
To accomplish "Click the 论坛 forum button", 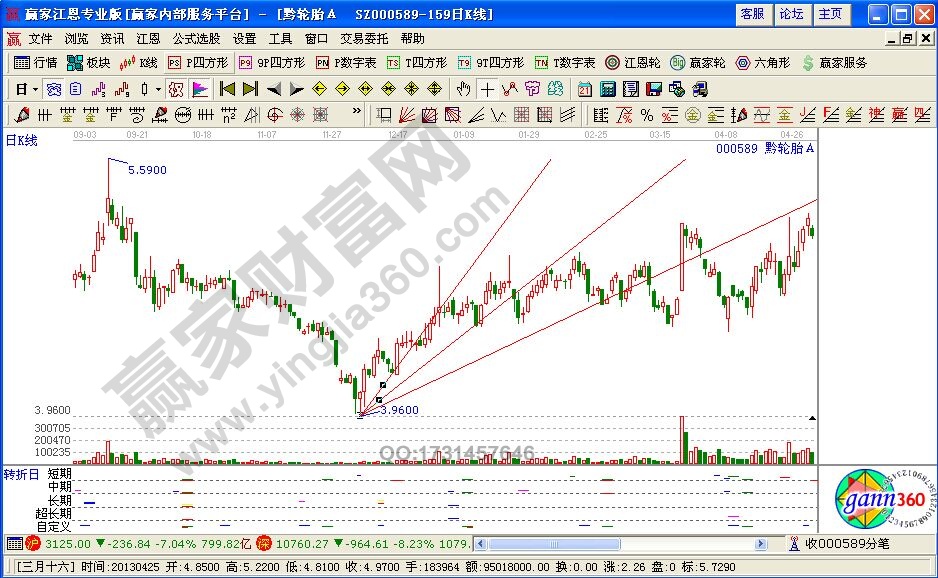I will (791, 14).
